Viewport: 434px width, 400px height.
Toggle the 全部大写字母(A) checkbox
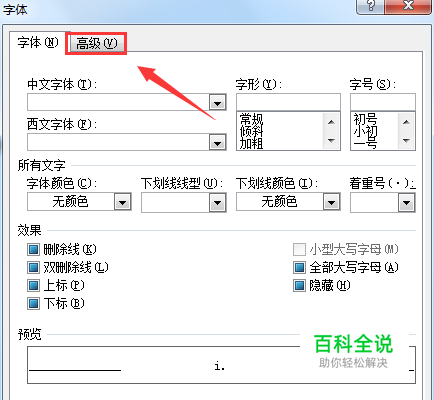pos(299,267)
